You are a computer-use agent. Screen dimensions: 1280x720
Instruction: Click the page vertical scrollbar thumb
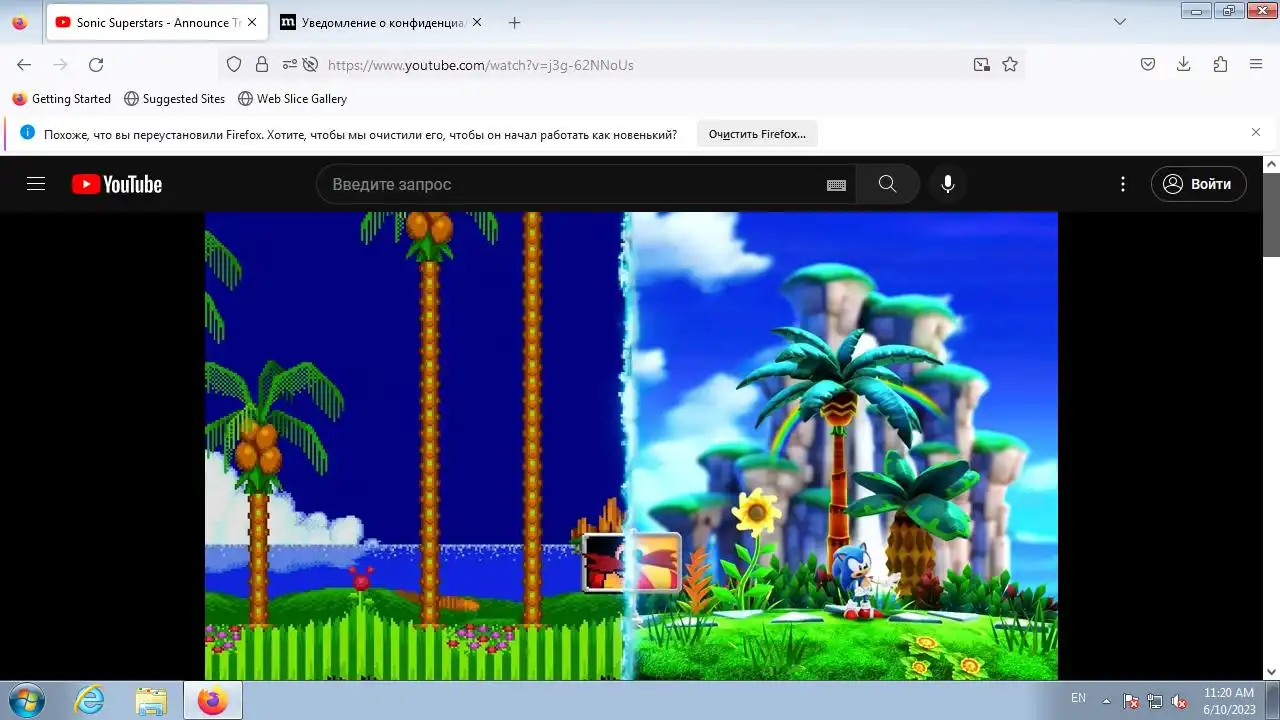coord(1271,213)
